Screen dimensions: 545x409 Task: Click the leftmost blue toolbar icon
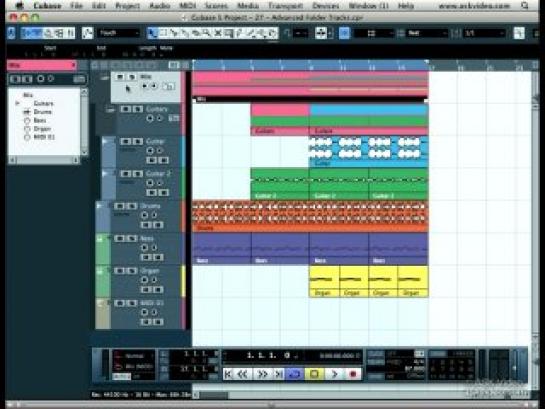11,33
